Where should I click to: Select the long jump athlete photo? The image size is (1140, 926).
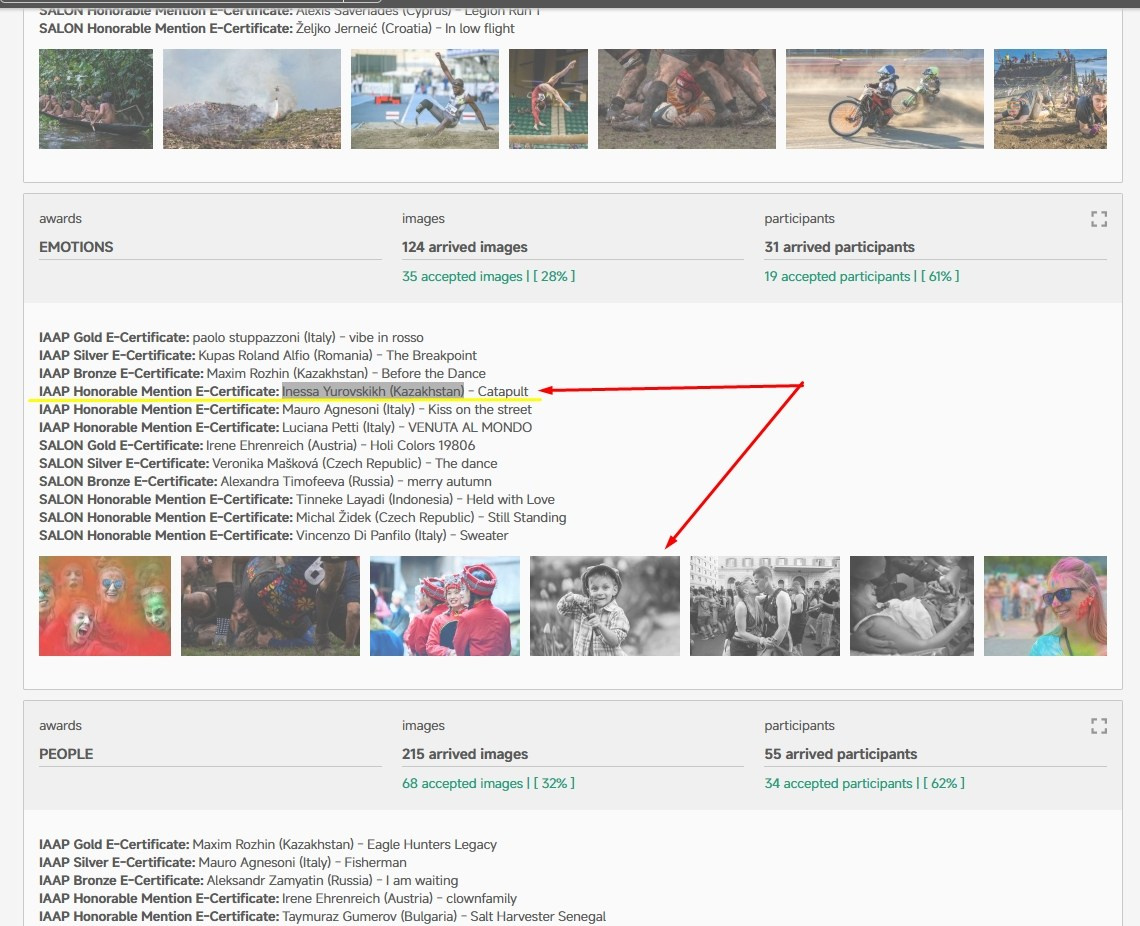(424, 99)
